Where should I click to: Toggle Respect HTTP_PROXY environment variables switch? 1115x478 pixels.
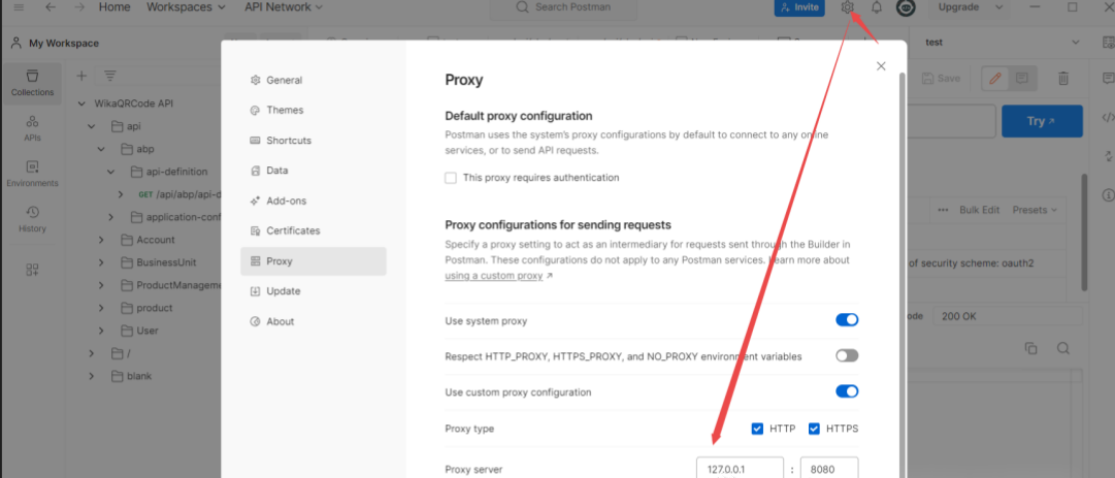point(847,356)
